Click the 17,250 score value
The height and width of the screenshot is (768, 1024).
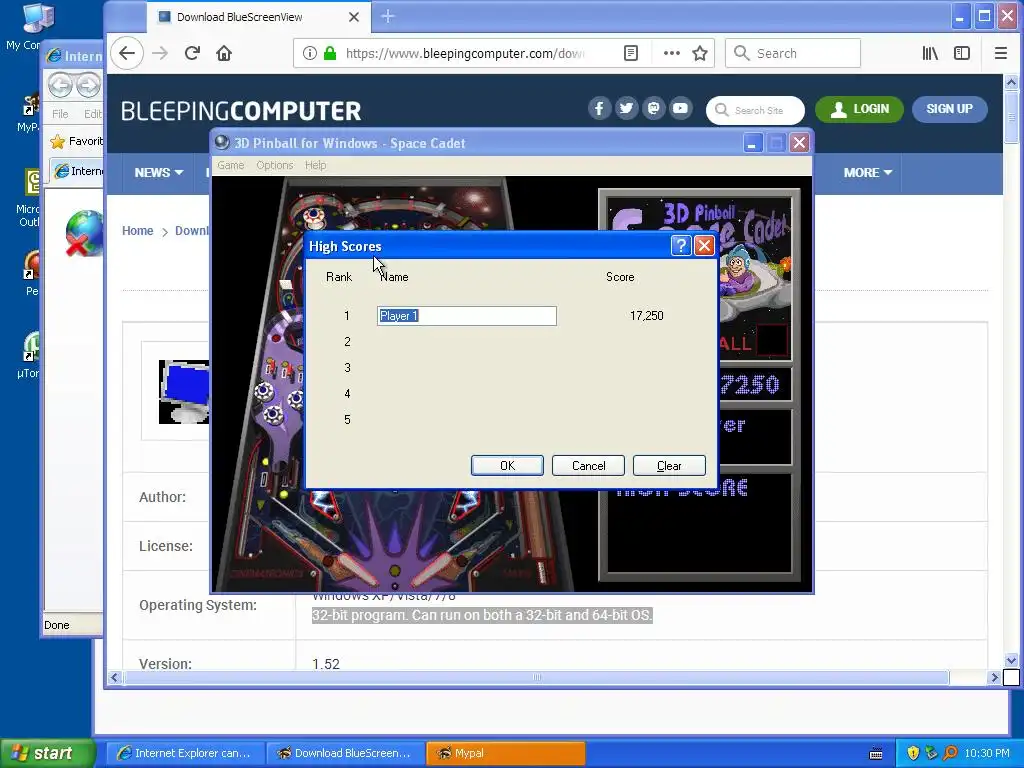647,316
